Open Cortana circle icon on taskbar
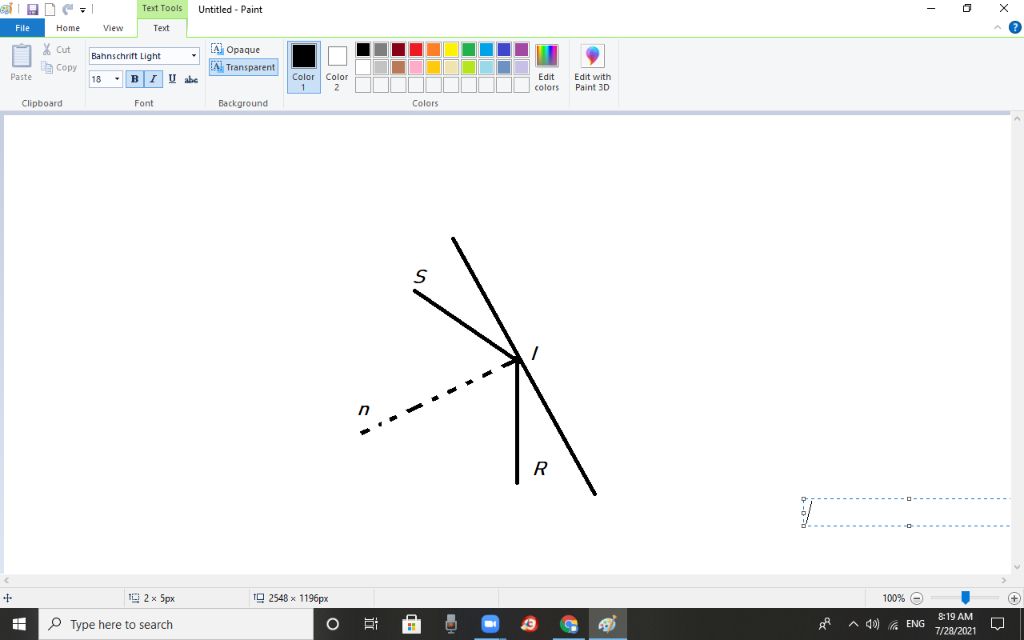Viewport: 1024px width, 640px height. pyautogui.click(x=332, y=624)
